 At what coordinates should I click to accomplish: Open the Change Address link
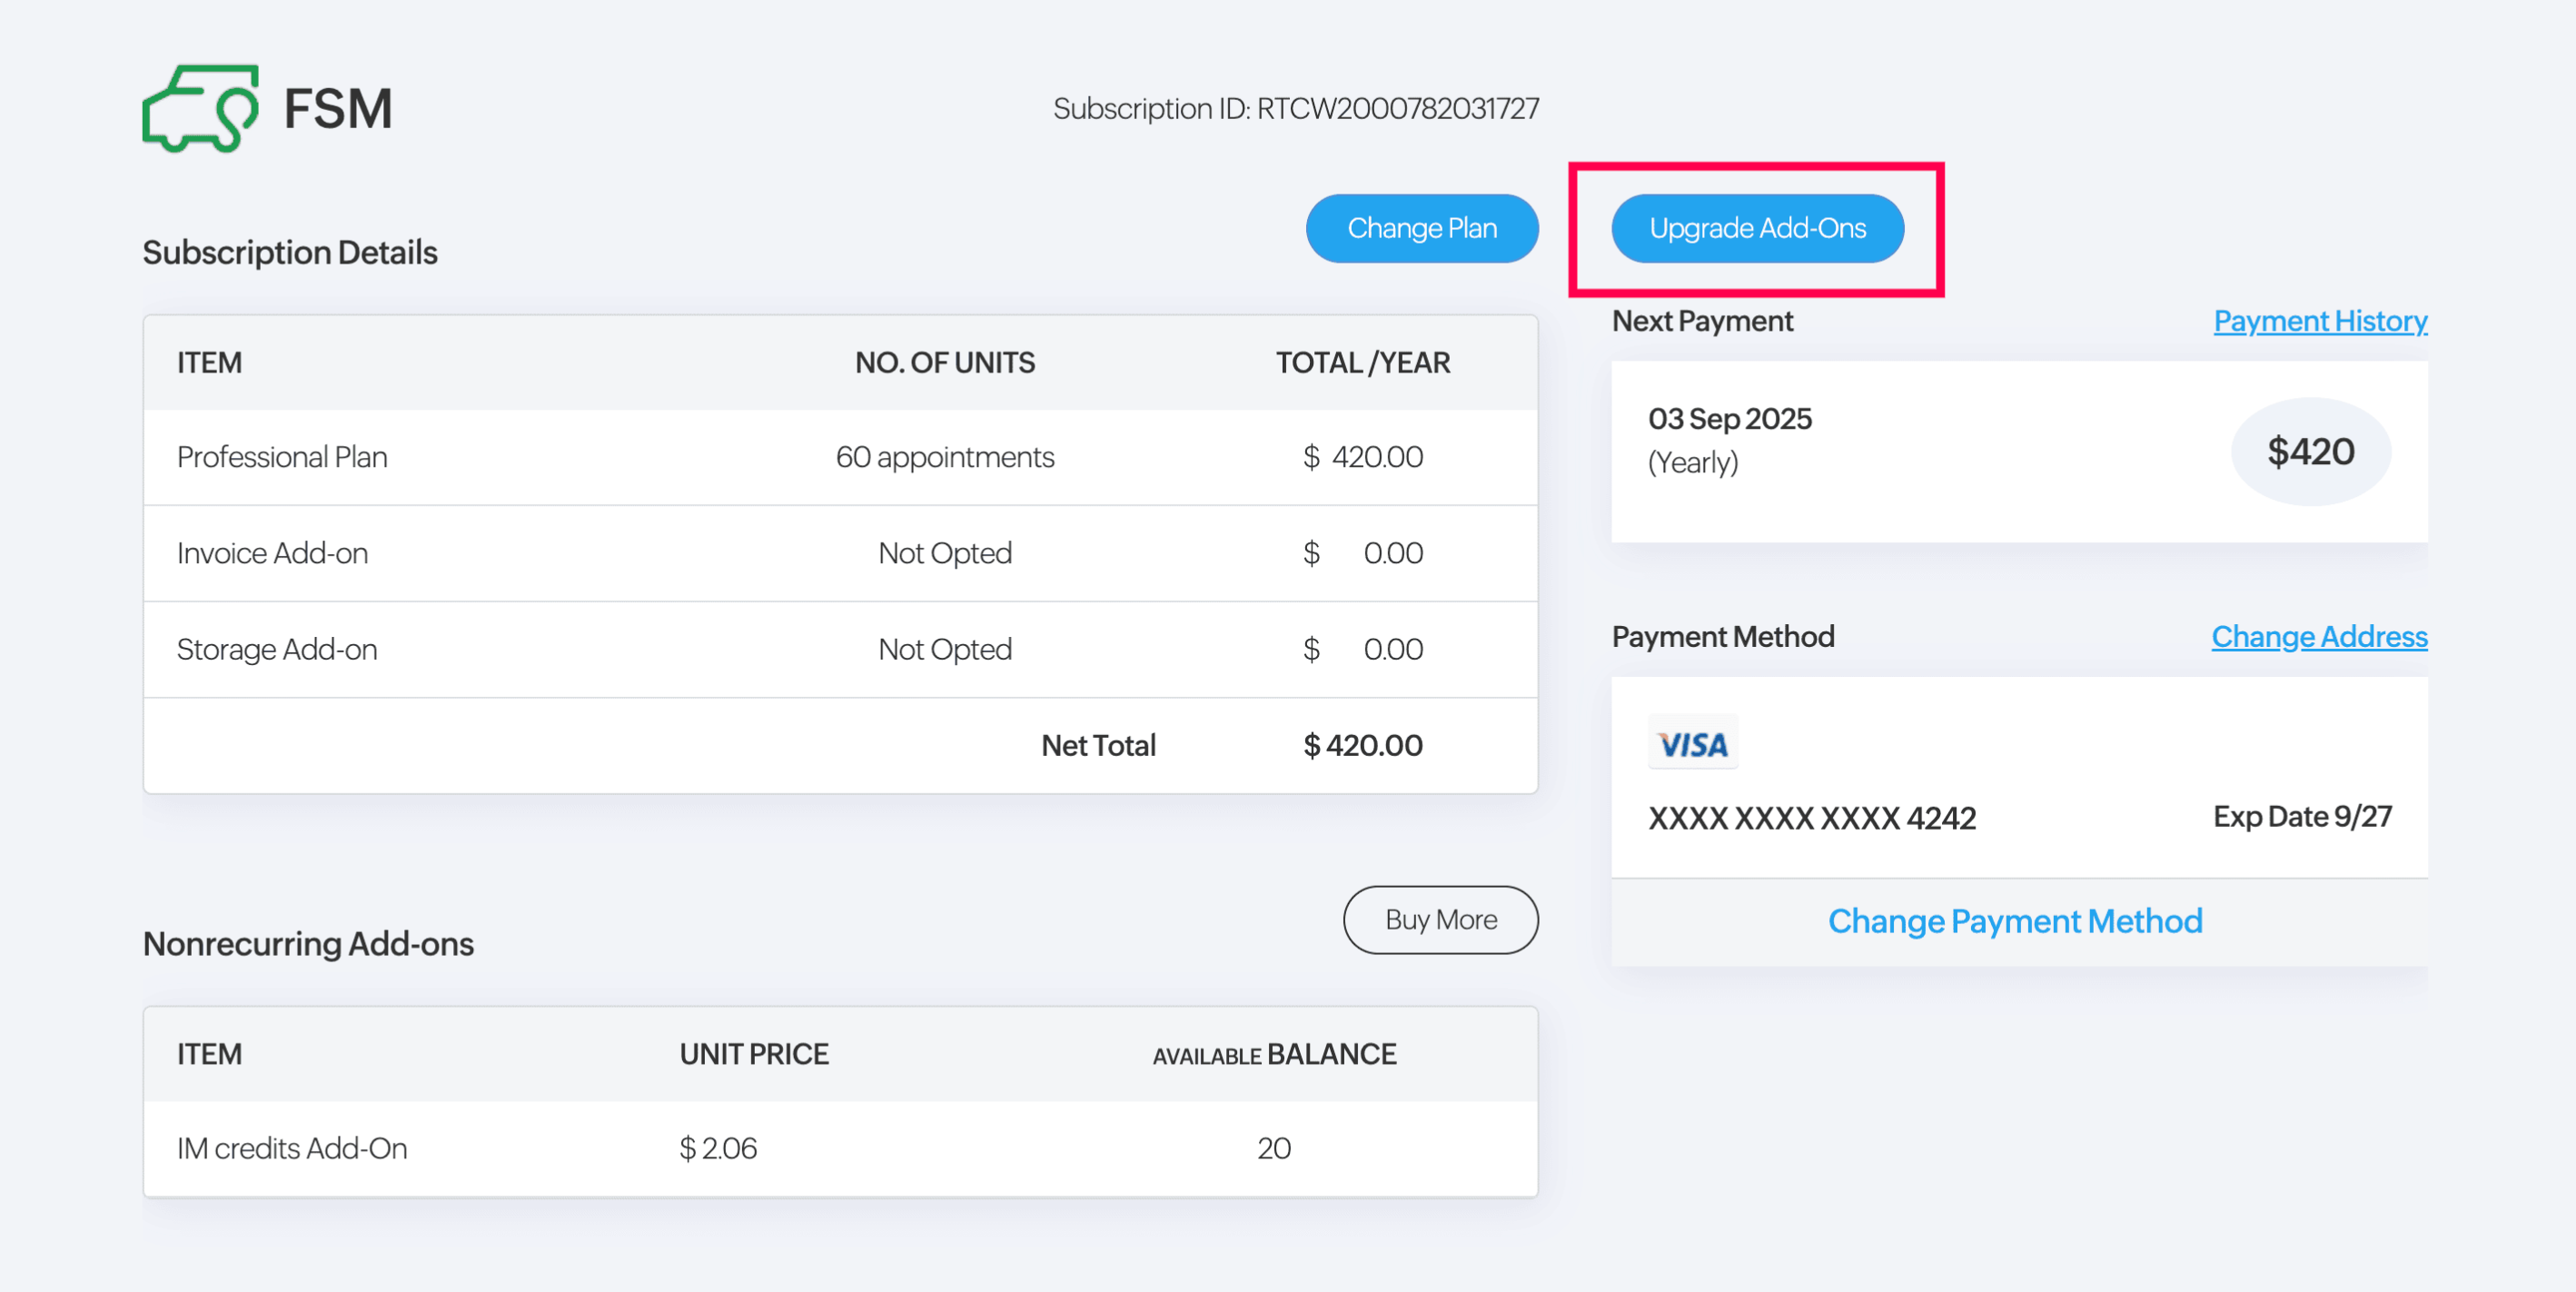pos(2318,636)
